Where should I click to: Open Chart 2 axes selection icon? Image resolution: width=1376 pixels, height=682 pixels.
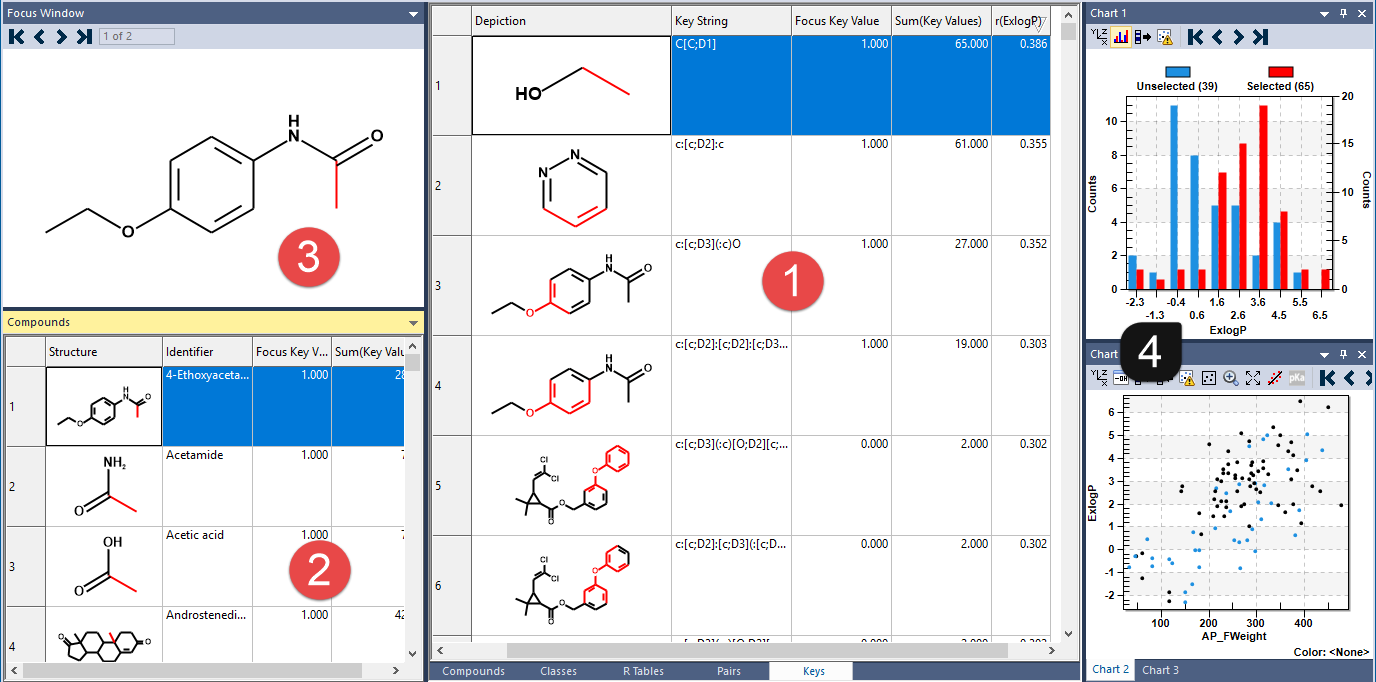1099,378
